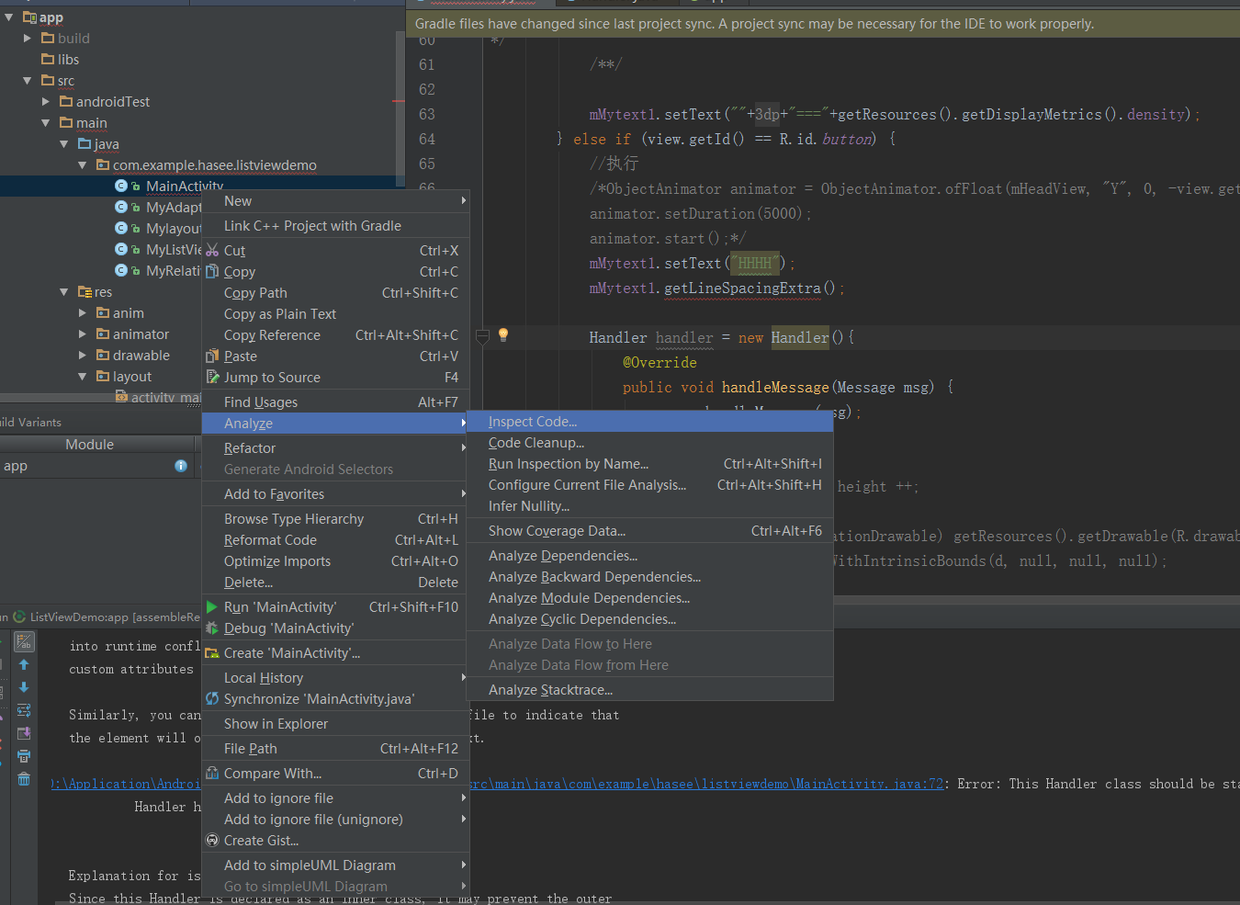This screenshot has width=1240, height=905.
Task: Collapse the src folder in project tree
Action: click(x=28, y=81)
